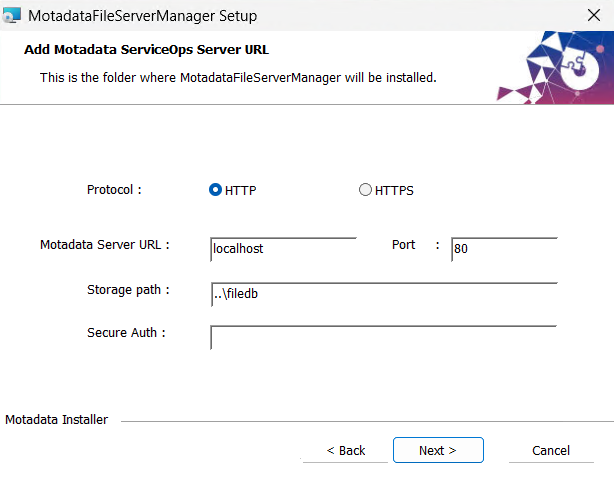Click the 'Port' label text
The width and height of the screenshot is (614, 481).
click(403, 245)
